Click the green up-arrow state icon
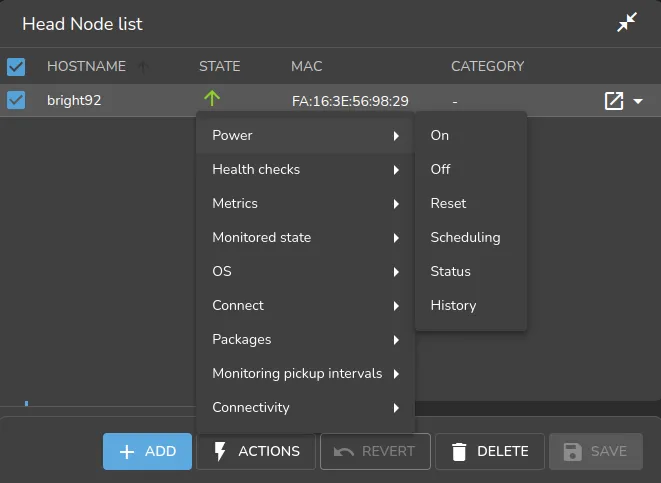 212,99
